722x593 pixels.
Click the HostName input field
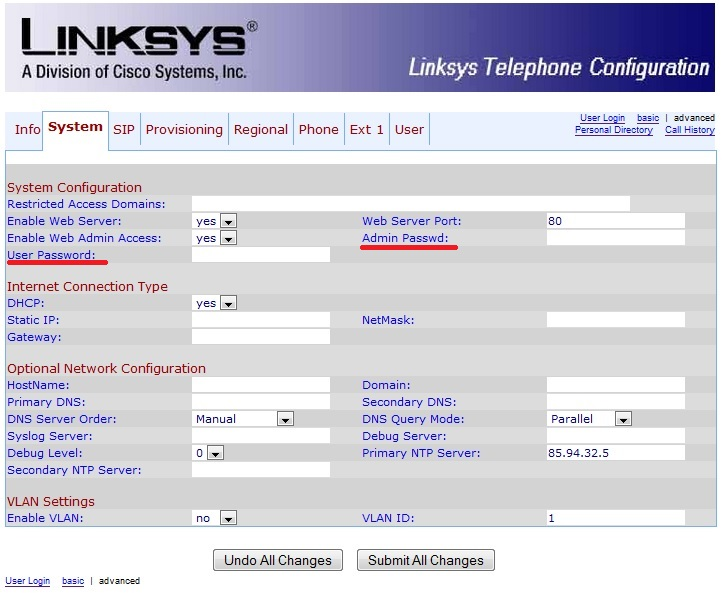point(261,385)
